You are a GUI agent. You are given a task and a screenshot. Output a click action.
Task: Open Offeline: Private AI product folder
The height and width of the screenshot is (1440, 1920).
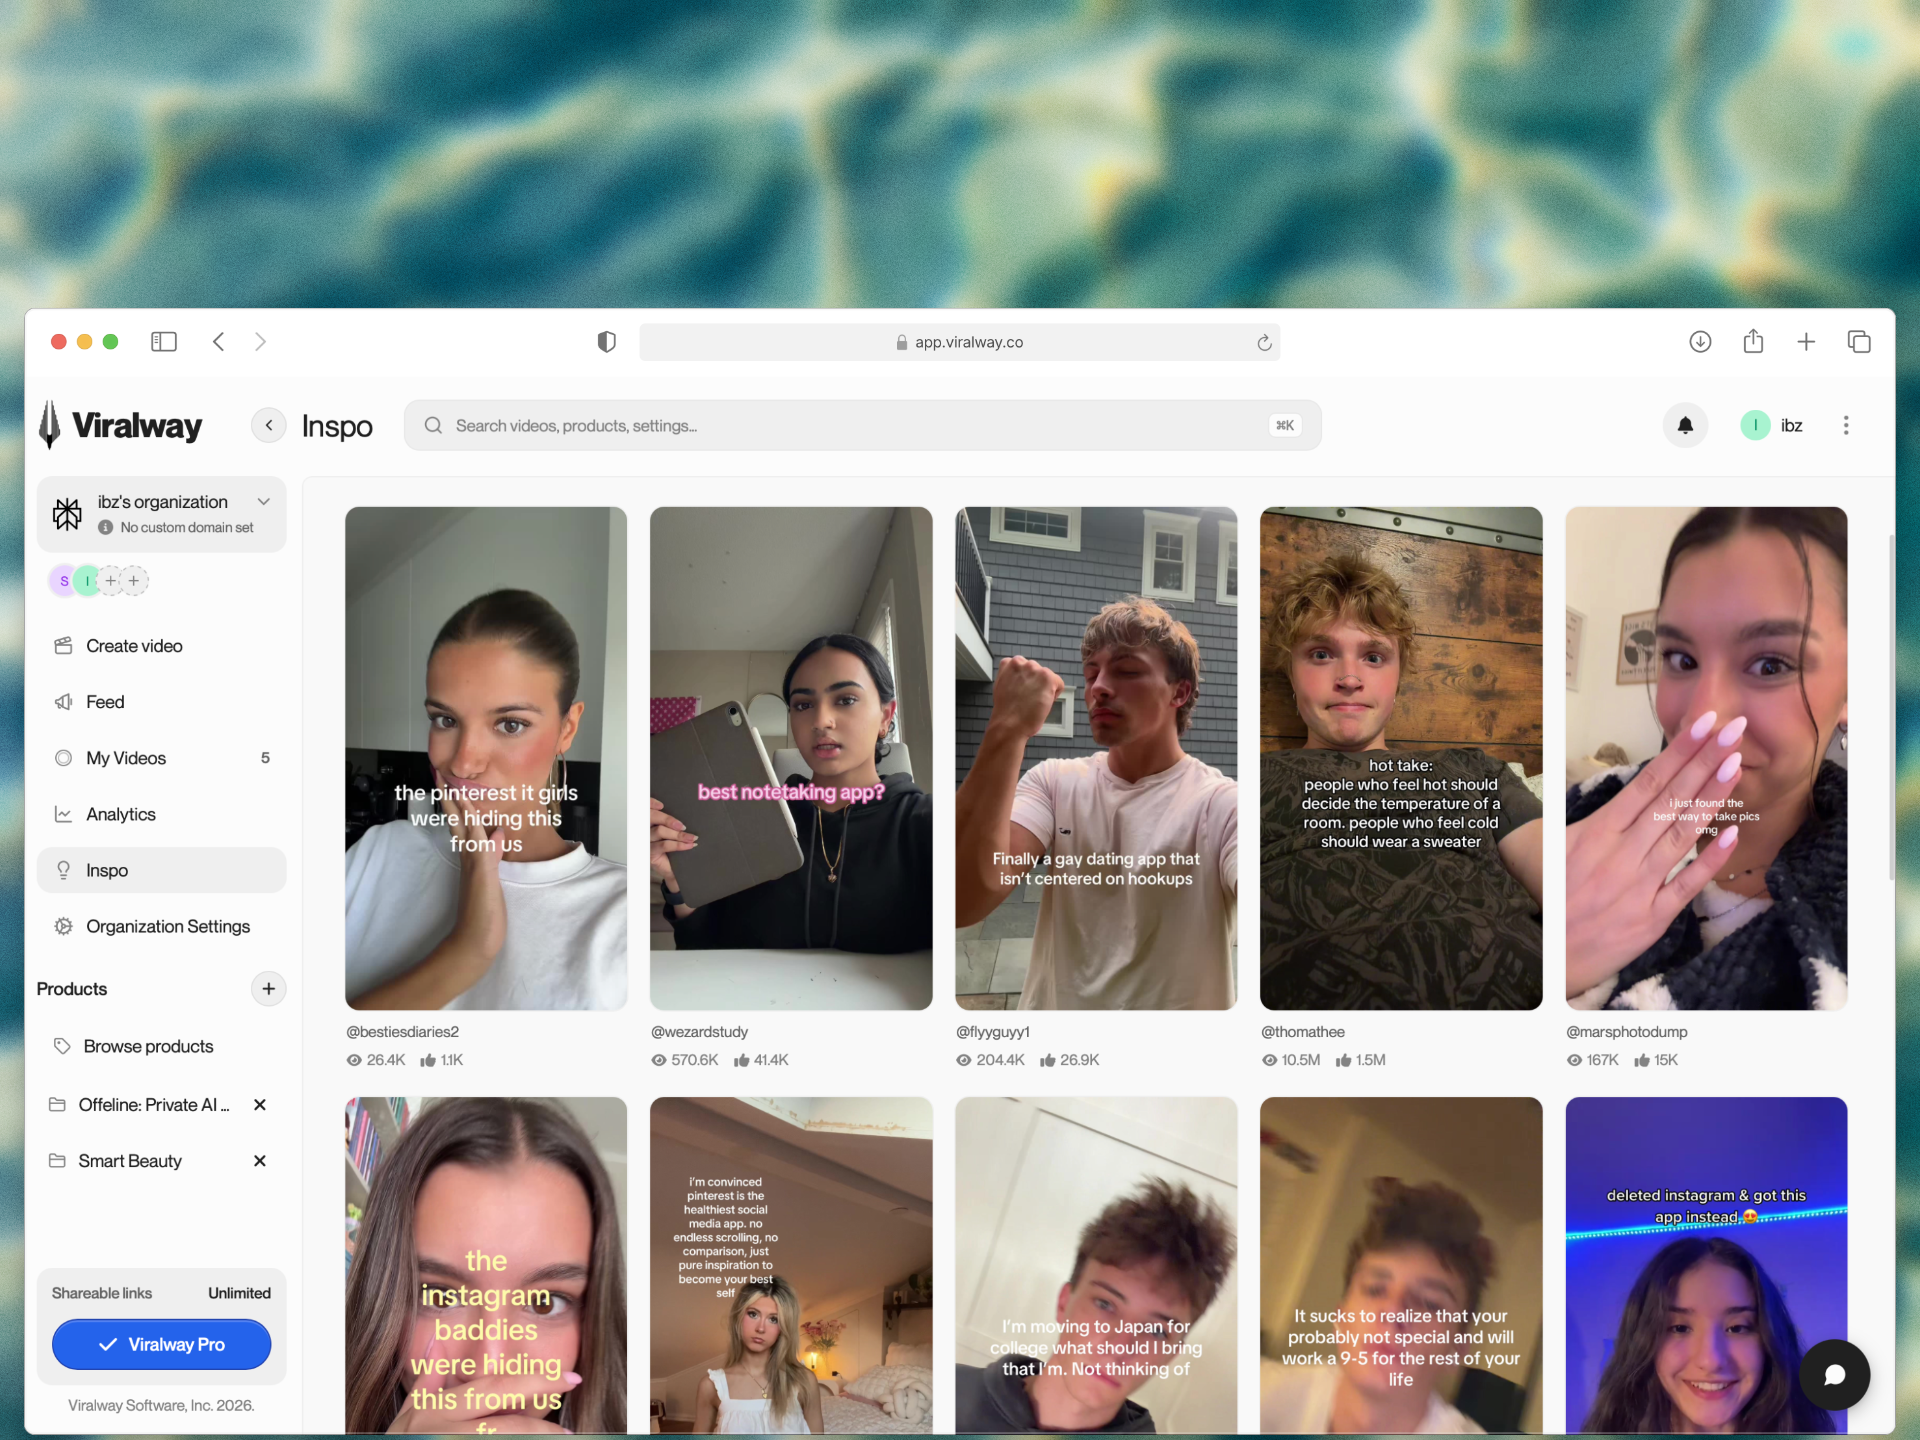click(x=140, y=1105)
